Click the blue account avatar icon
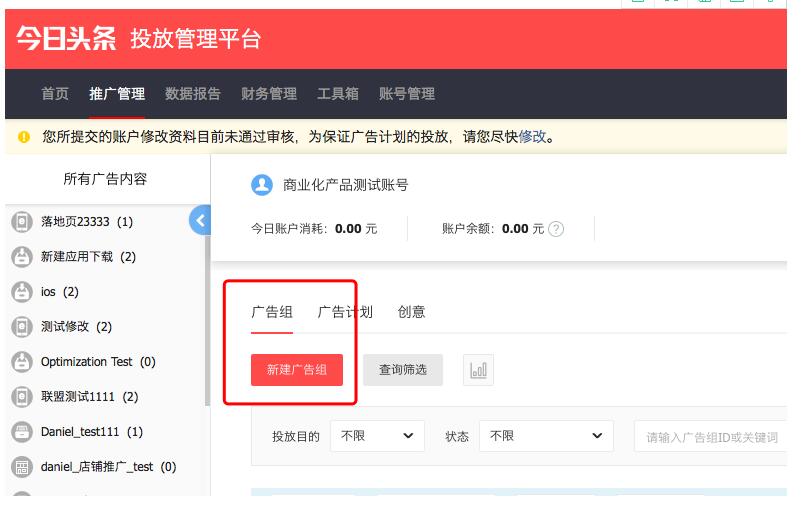Image resolution: width=804 pixels, height=506 pixels. click(262, 185)
